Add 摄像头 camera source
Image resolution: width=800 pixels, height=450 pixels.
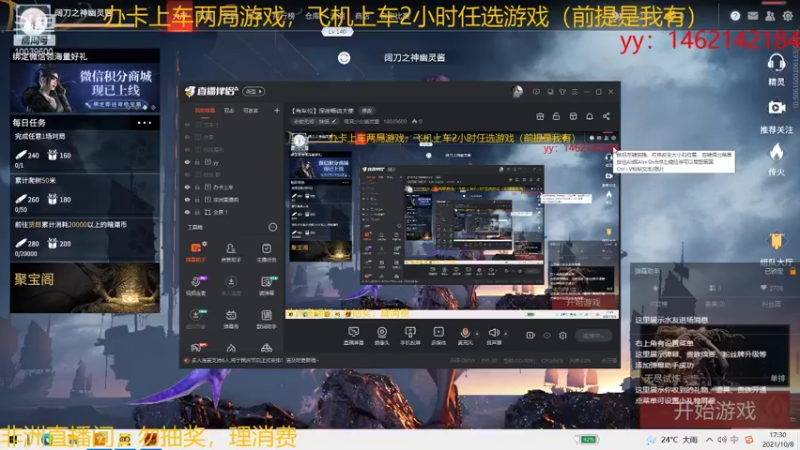click(x=382, y=336)
